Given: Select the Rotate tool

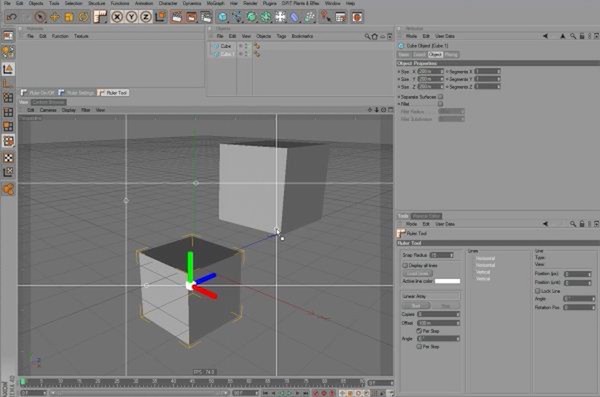Looking at the screenshot, I should [83, 17].
